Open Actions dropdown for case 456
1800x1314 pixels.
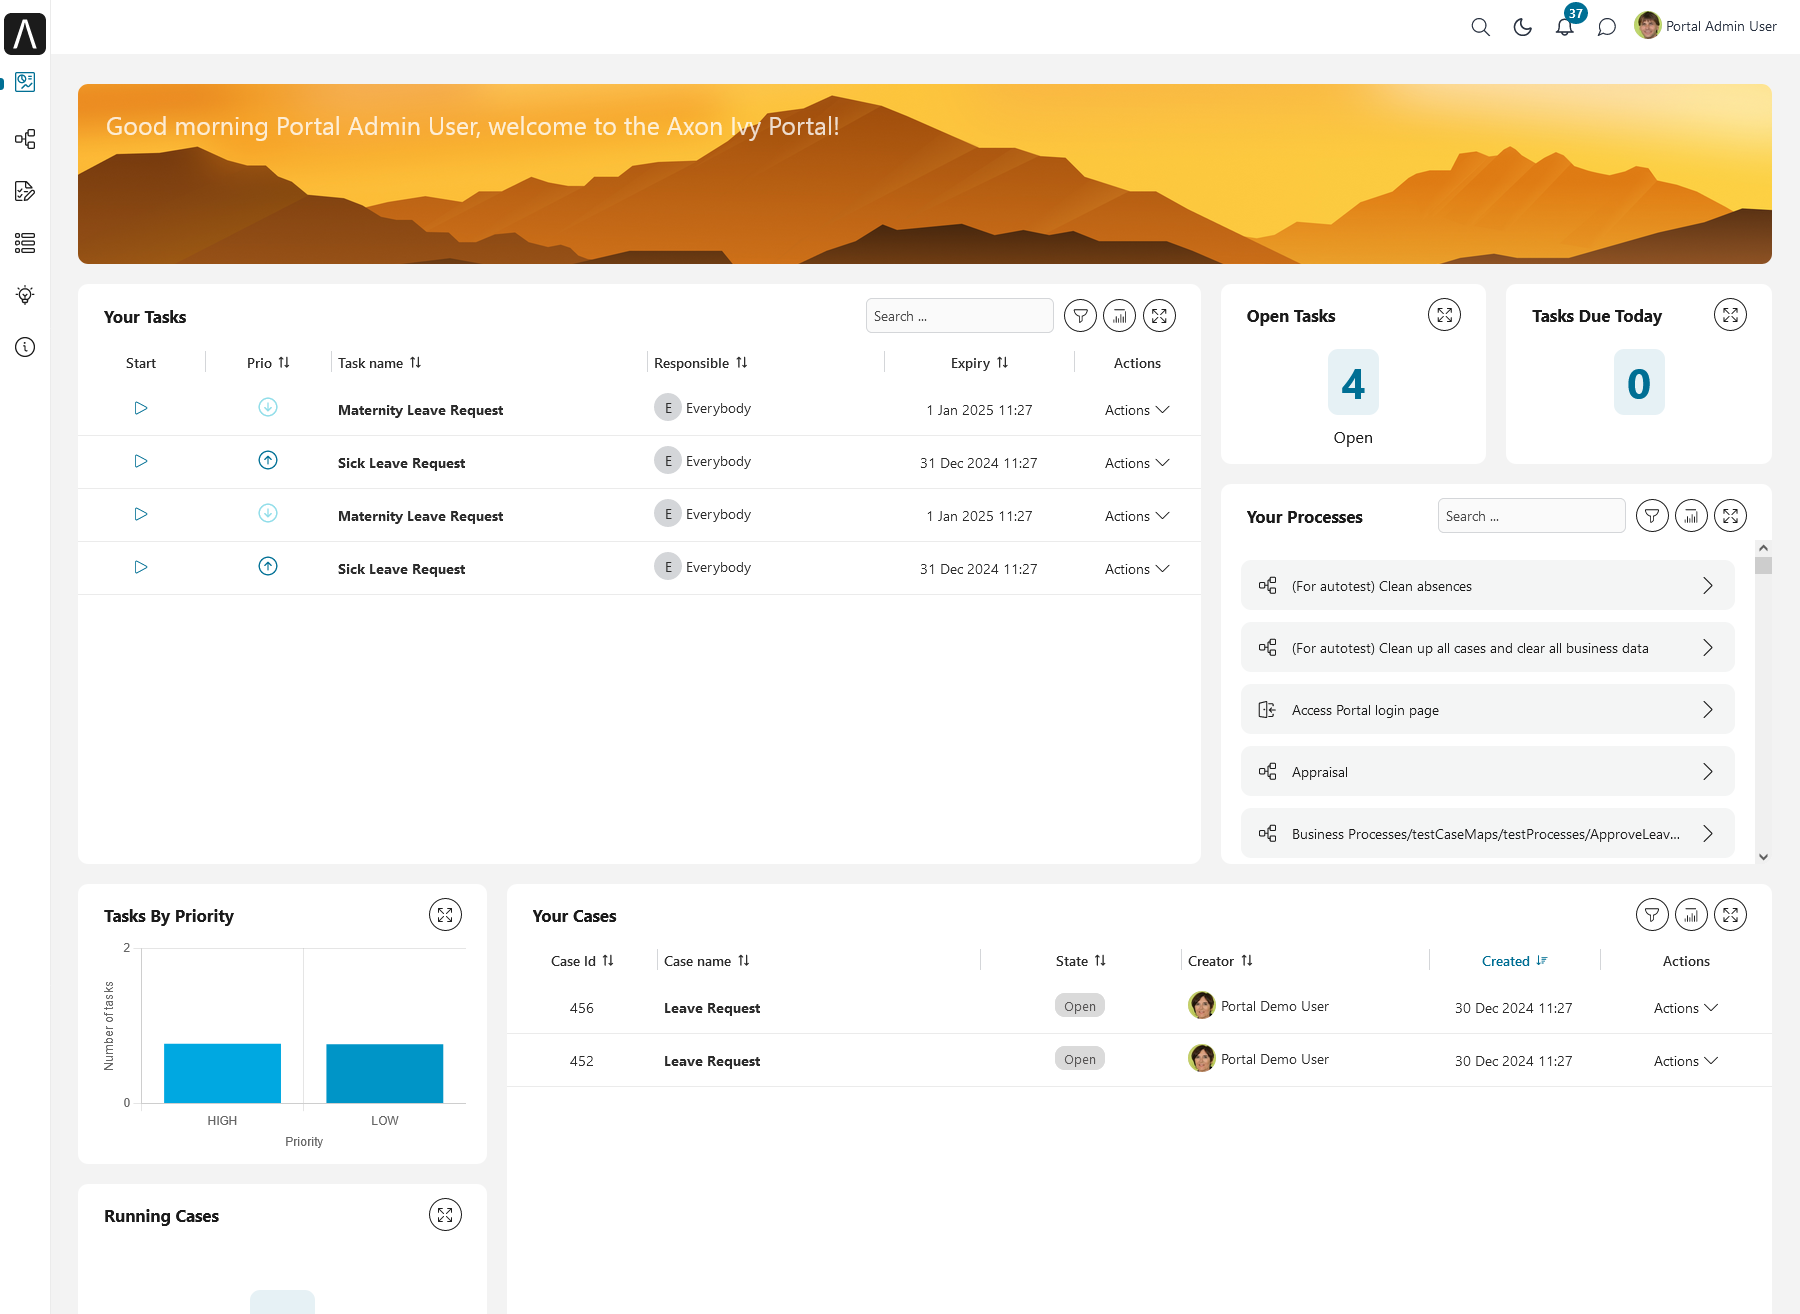[x=1686, y=1008]
